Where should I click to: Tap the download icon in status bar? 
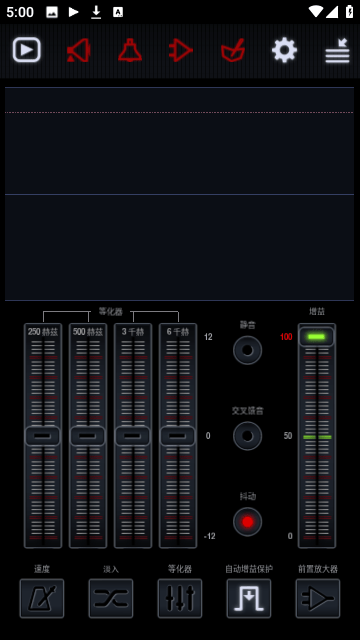point(96,12)
